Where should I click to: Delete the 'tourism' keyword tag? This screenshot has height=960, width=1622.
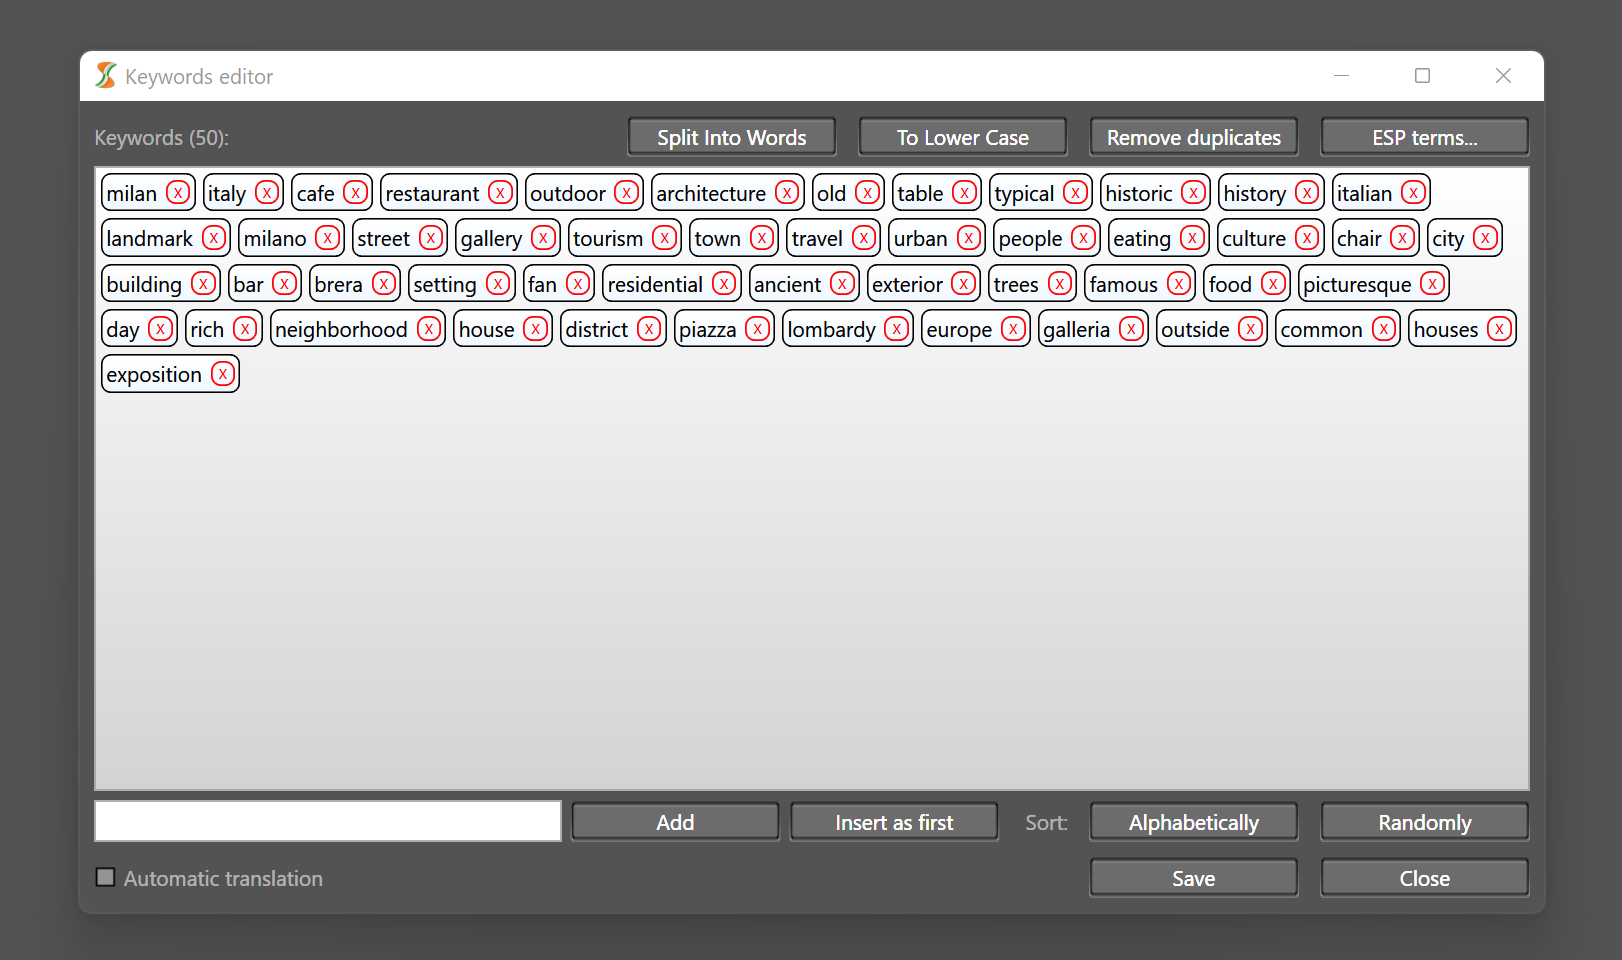[x=666, y=238]
